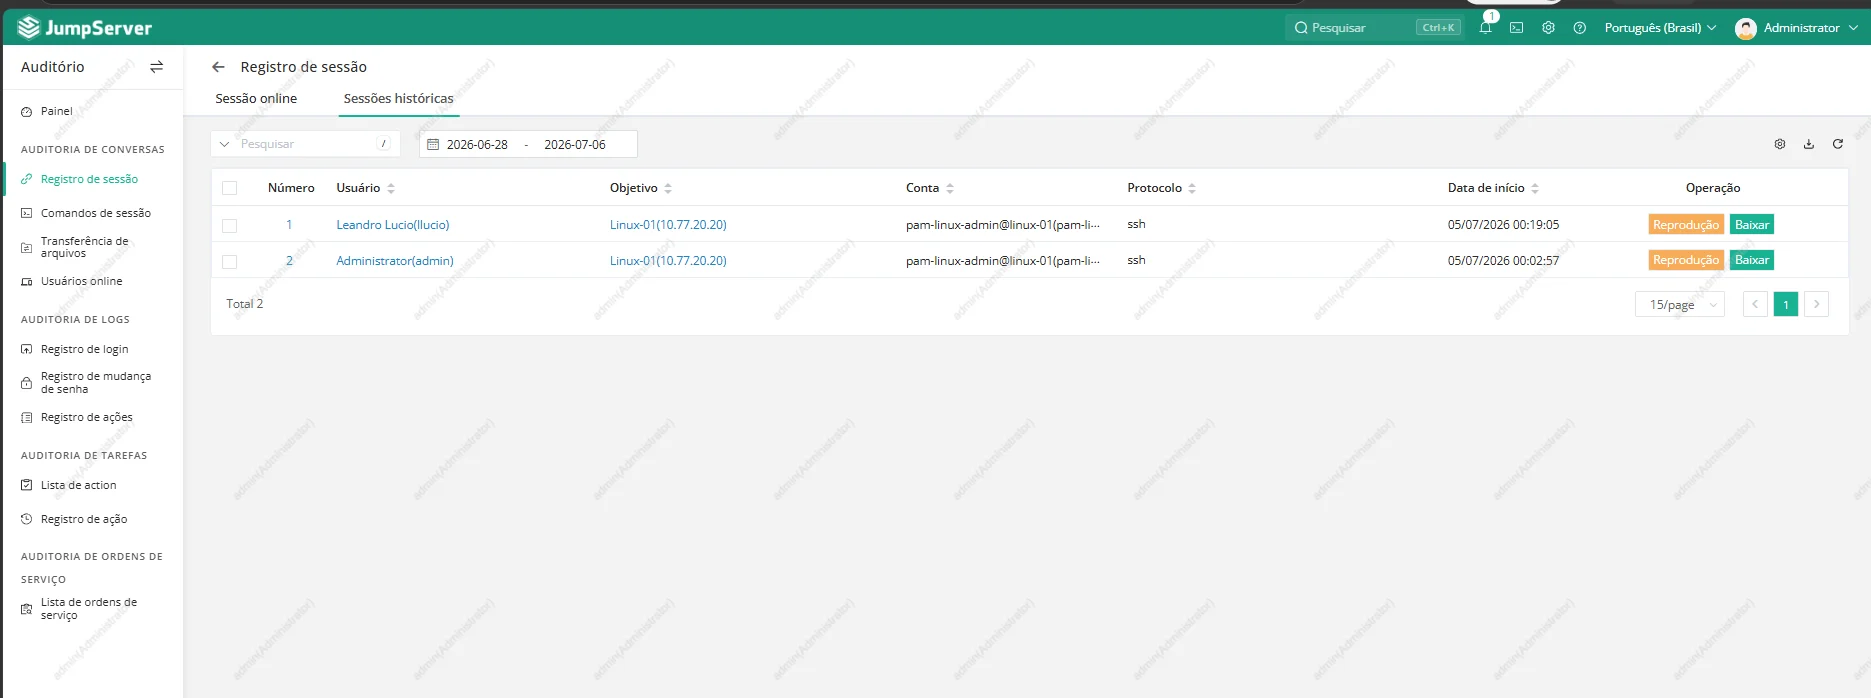Click the 05/07/2026 00:02:57 start time
Viewport: 1871px width, 698px height.
coord(1503,261)
